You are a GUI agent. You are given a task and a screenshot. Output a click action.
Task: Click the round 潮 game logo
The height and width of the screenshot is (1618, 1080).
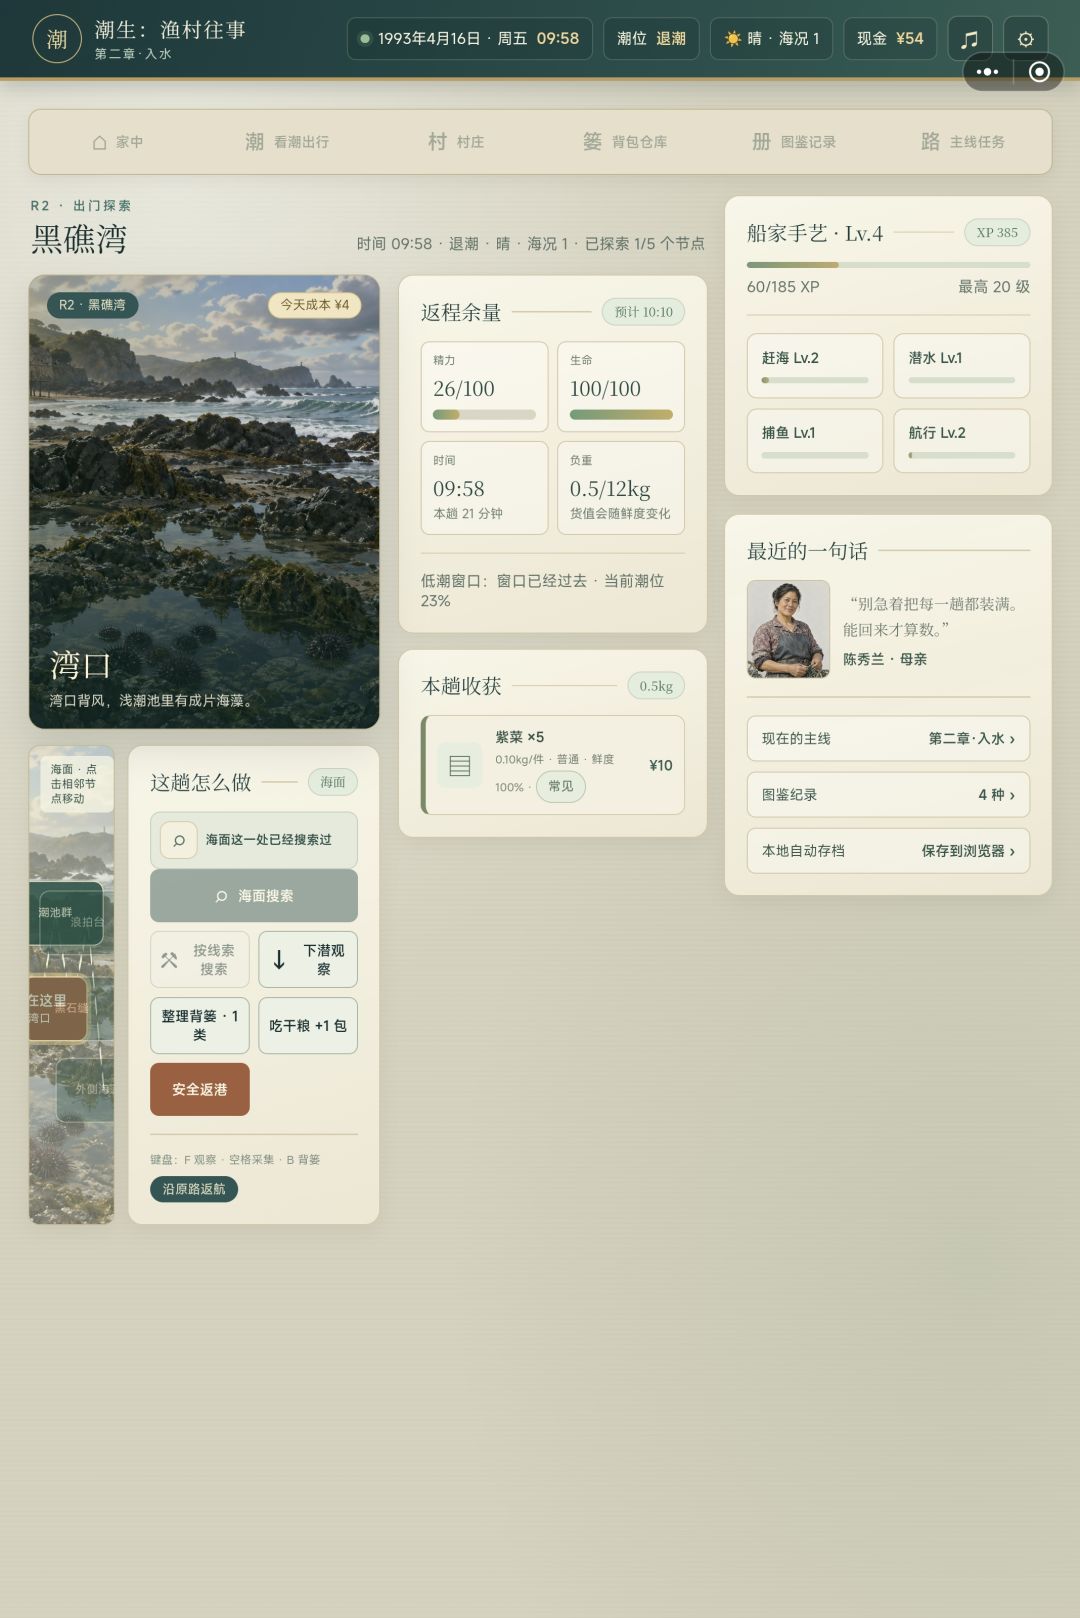click(x=57, y=39)
